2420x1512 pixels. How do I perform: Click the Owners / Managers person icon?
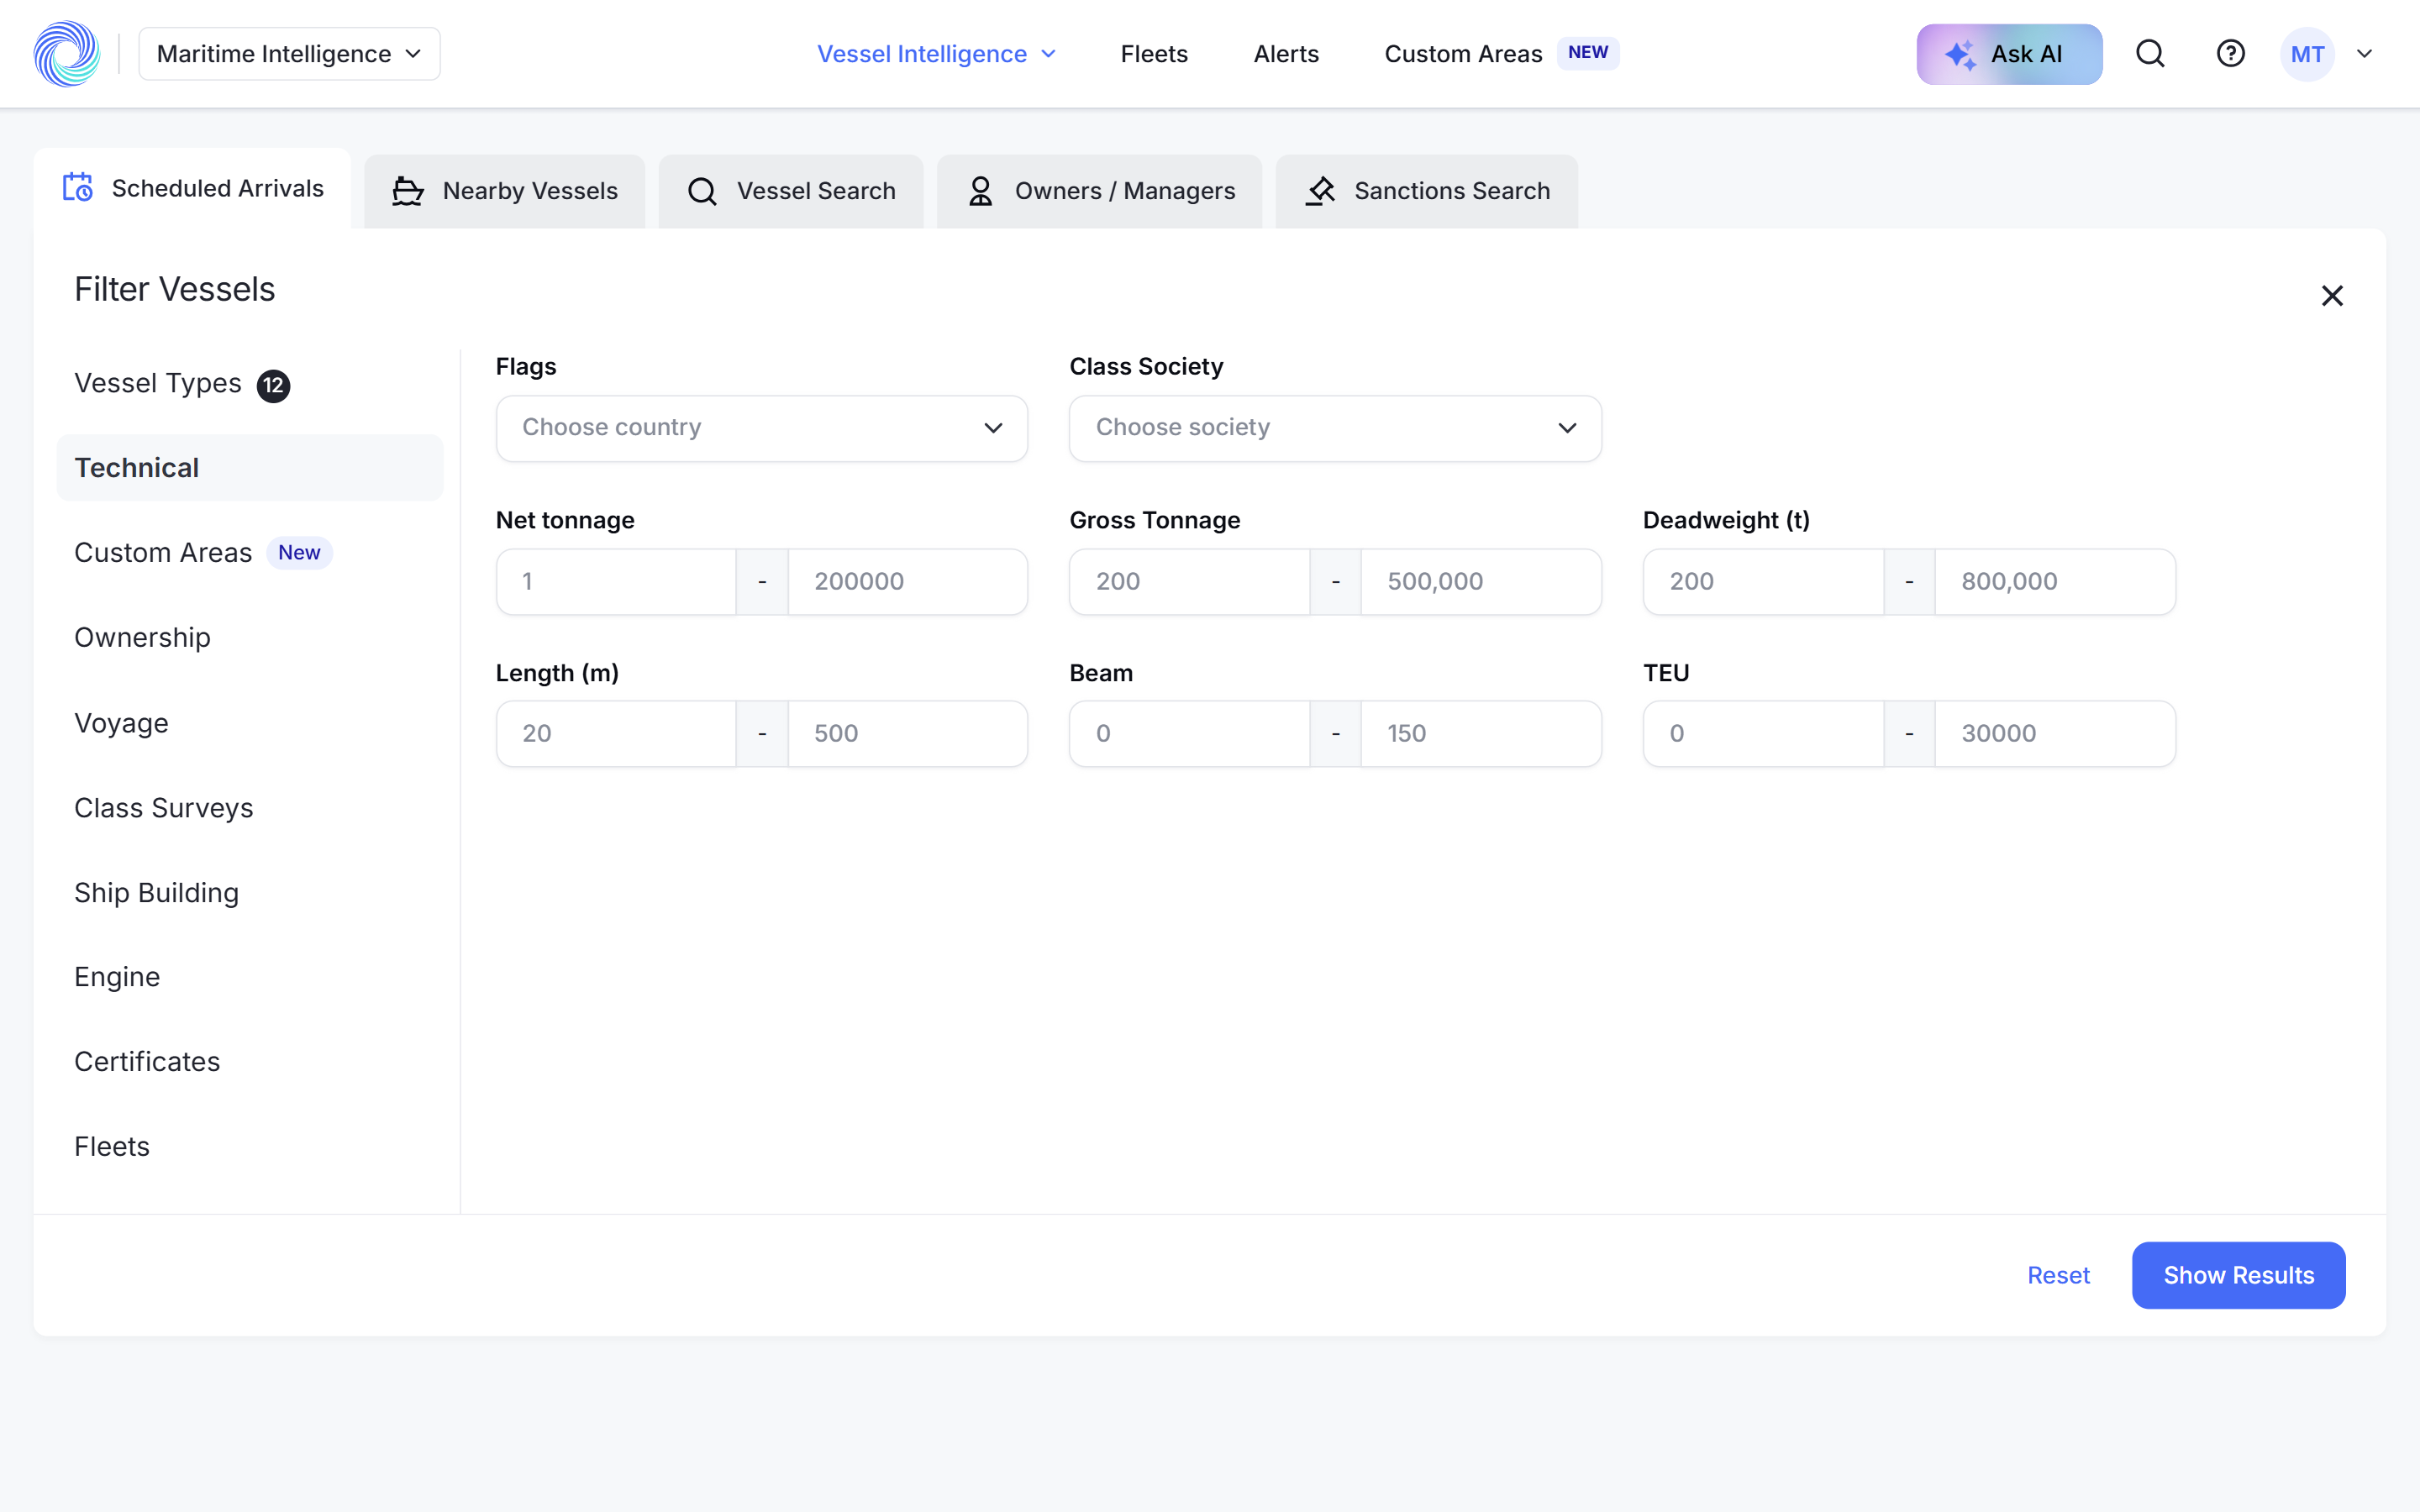[980, 191]
